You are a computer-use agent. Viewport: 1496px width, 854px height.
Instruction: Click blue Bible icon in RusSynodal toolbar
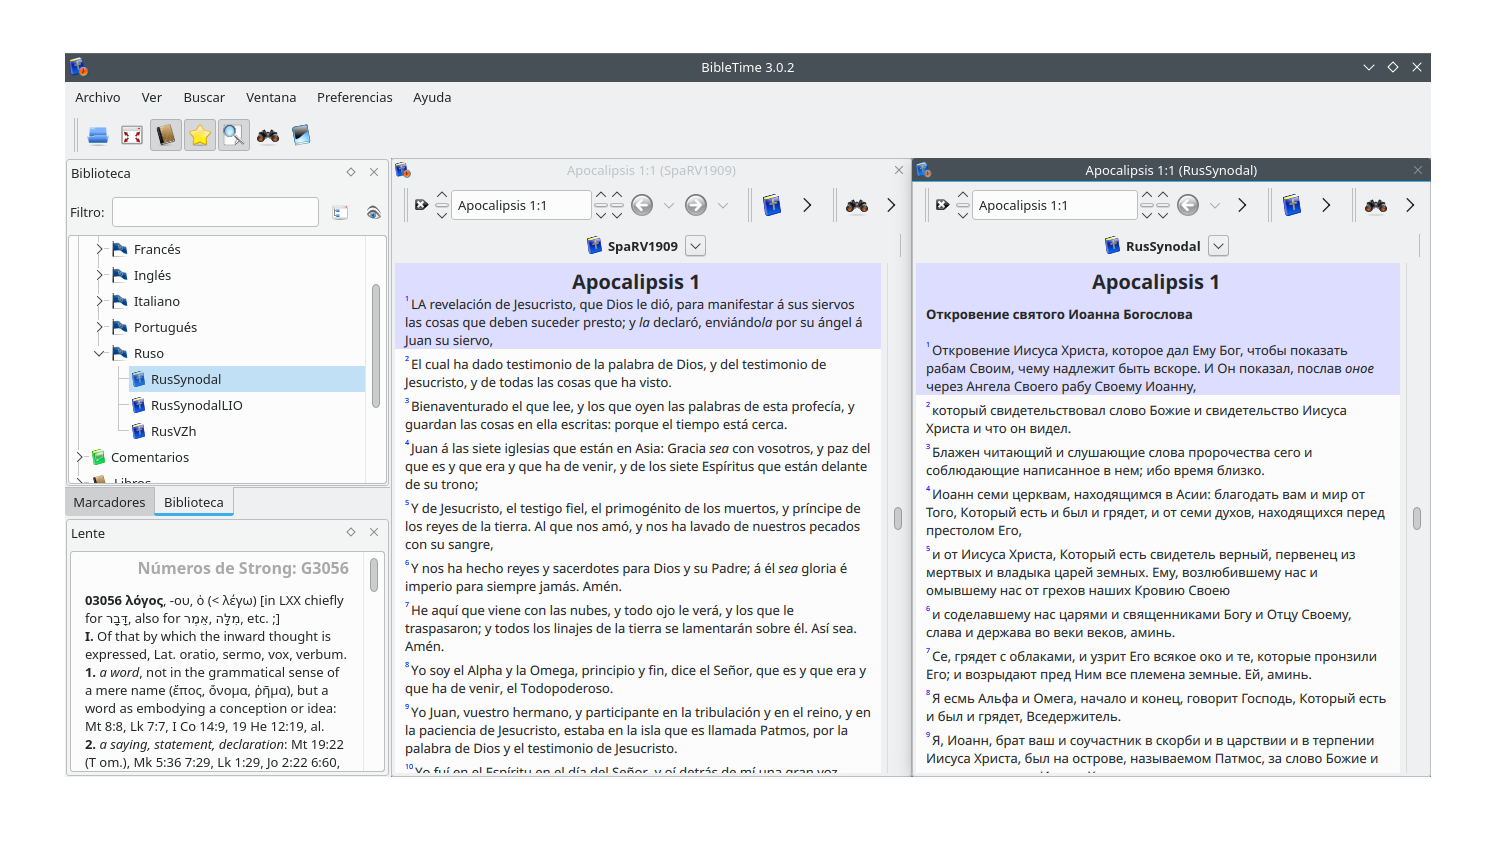pyautogui.click(x=1292, y=205)
